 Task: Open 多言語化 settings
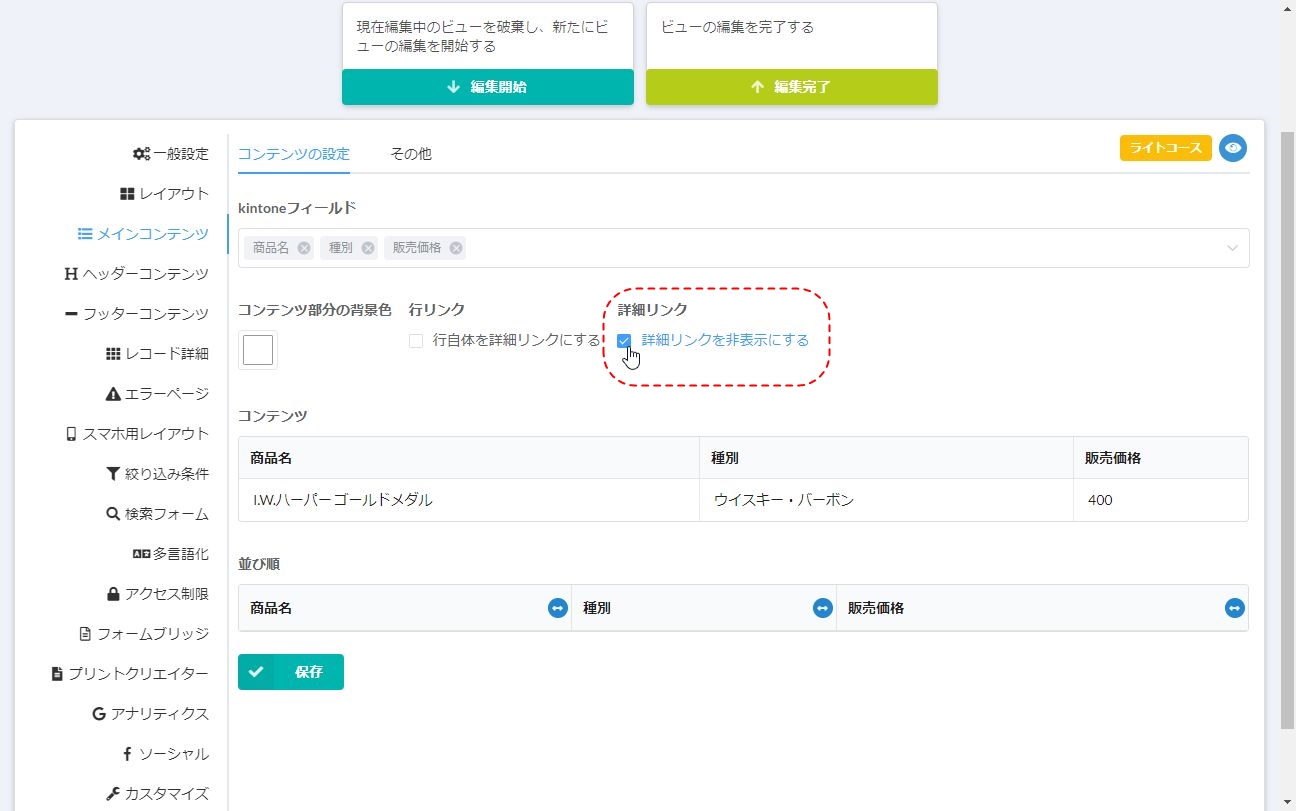point(171,554)
